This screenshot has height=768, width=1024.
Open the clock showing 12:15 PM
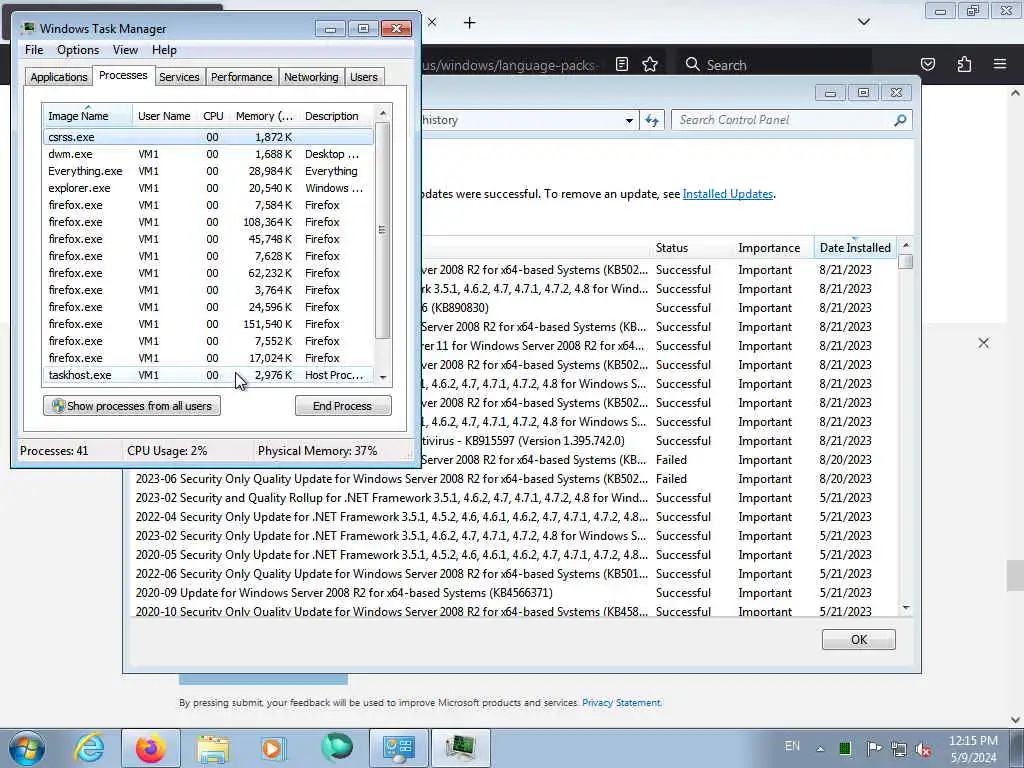[x=973, y=749]
